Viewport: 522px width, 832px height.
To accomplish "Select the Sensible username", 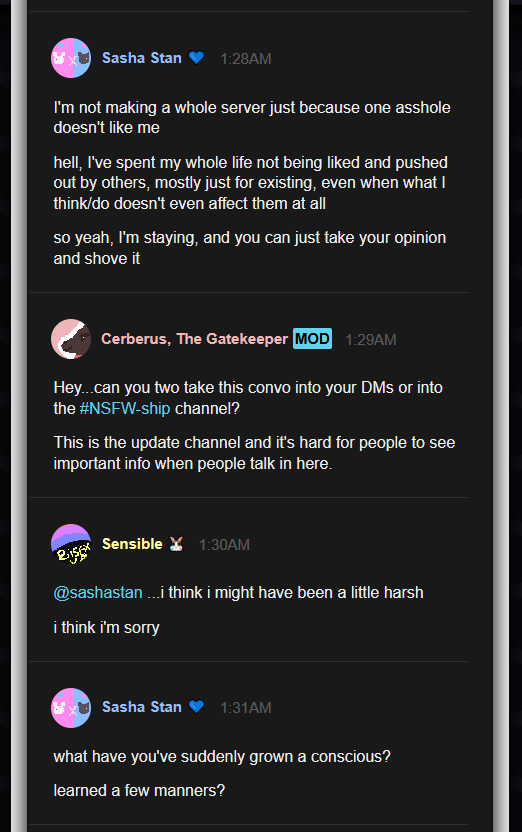I will [132, 544].
